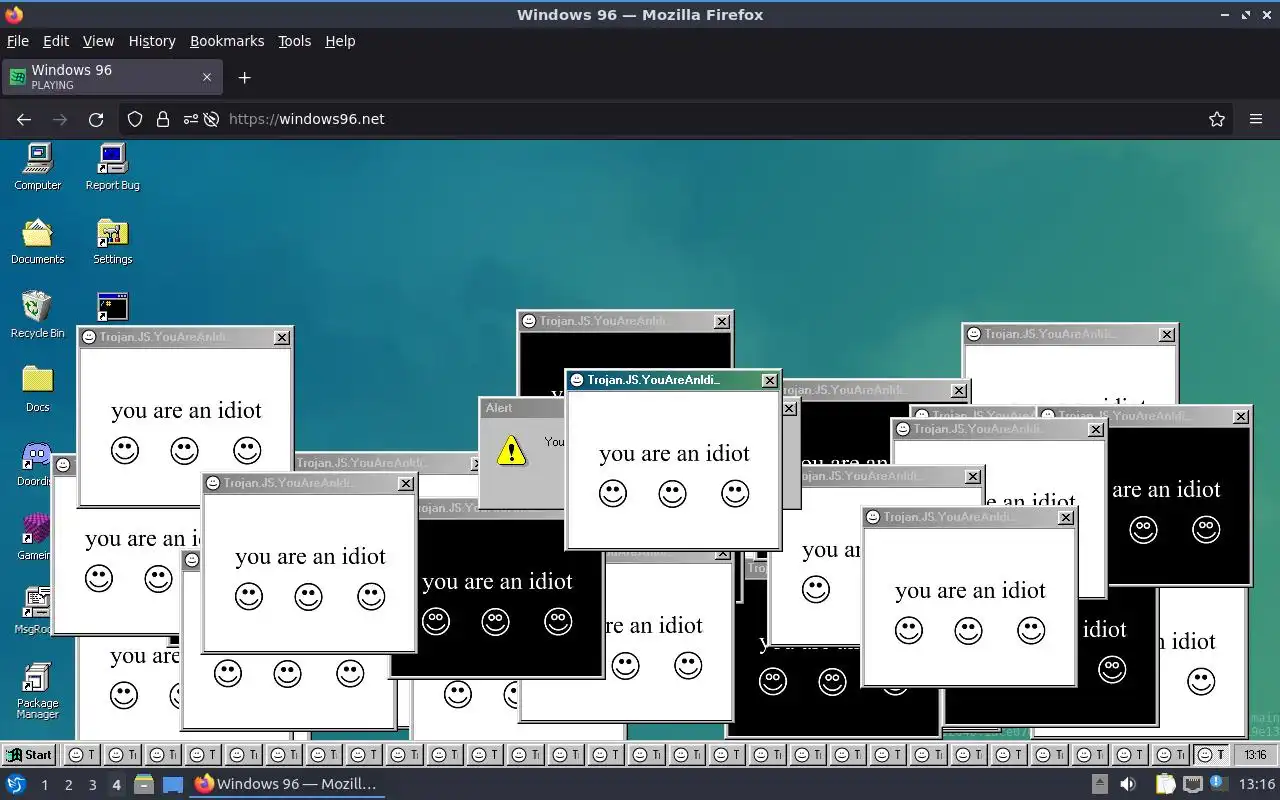1280x800 pixels.
Task: Open the Bookmarks menu
Action: pos(227,41)
